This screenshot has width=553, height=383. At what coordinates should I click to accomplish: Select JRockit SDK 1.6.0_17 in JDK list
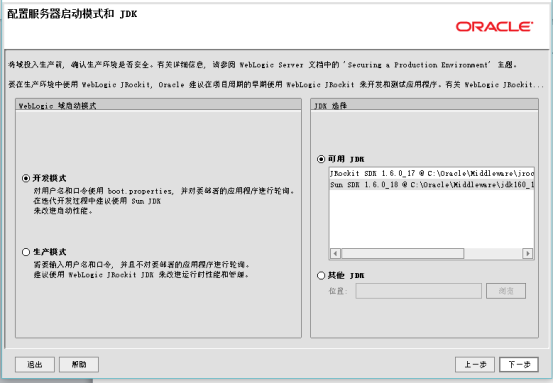point(432,174)
